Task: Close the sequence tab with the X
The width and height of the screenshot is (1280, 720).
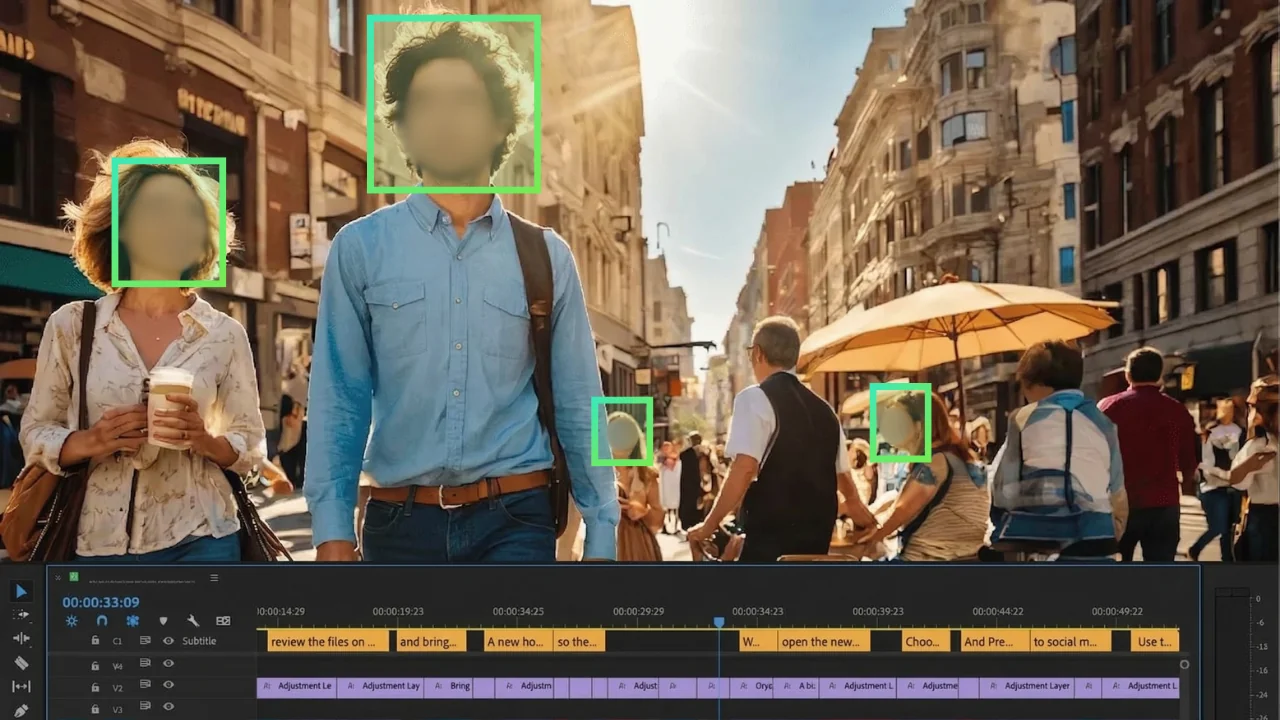Action: pyautogui.click(x=58, y=578)
